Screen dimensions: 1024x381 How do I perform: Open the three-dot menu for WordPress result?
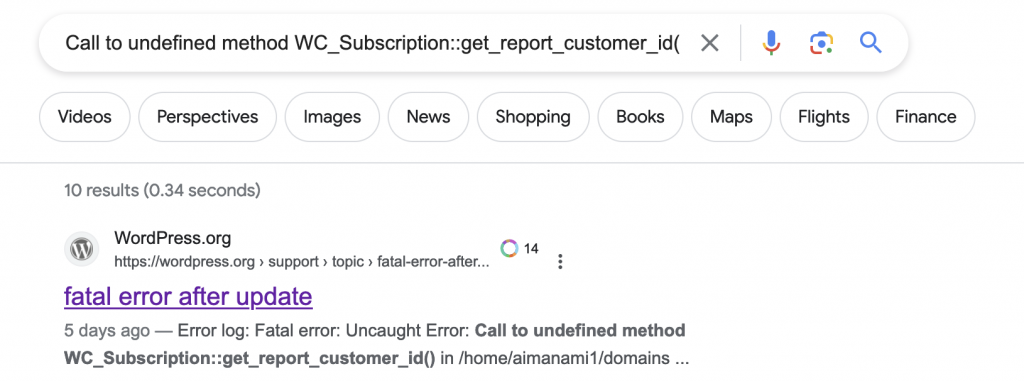pyautogui.click(x=560, y=261)
